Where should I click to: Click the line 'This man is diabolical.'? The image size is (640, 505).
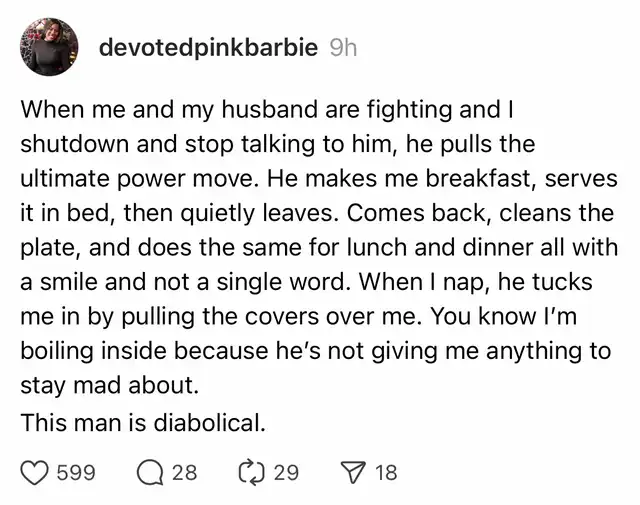pyautogui.click(x=143, y=422)
